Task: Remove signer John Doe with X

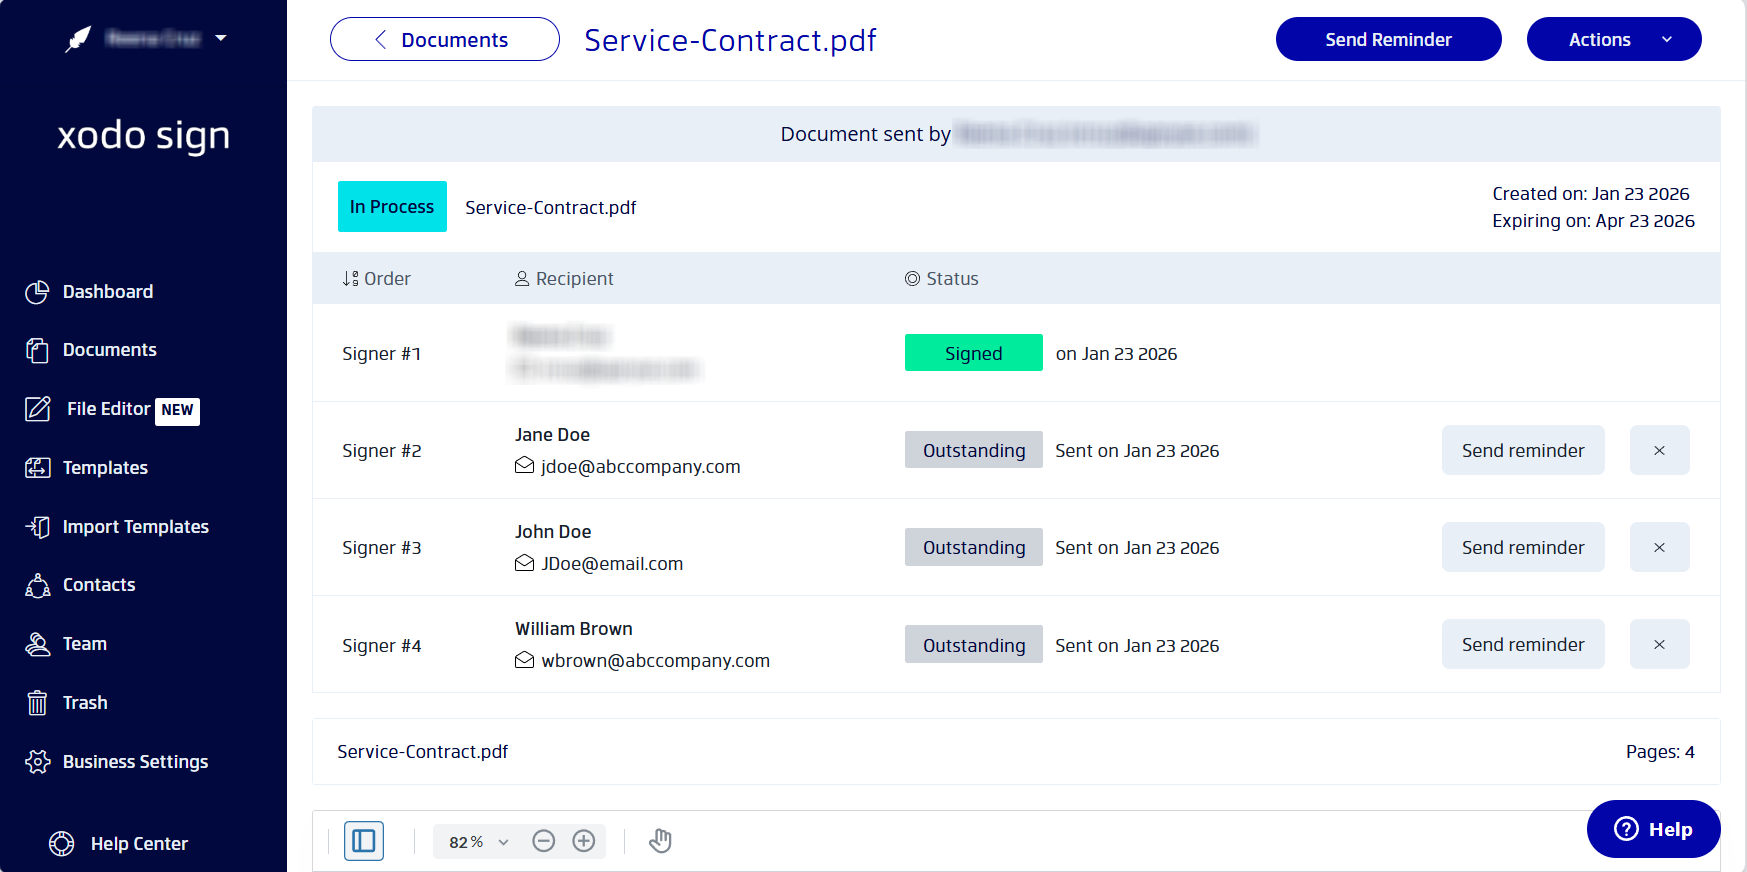Action: click(1660, 547)
